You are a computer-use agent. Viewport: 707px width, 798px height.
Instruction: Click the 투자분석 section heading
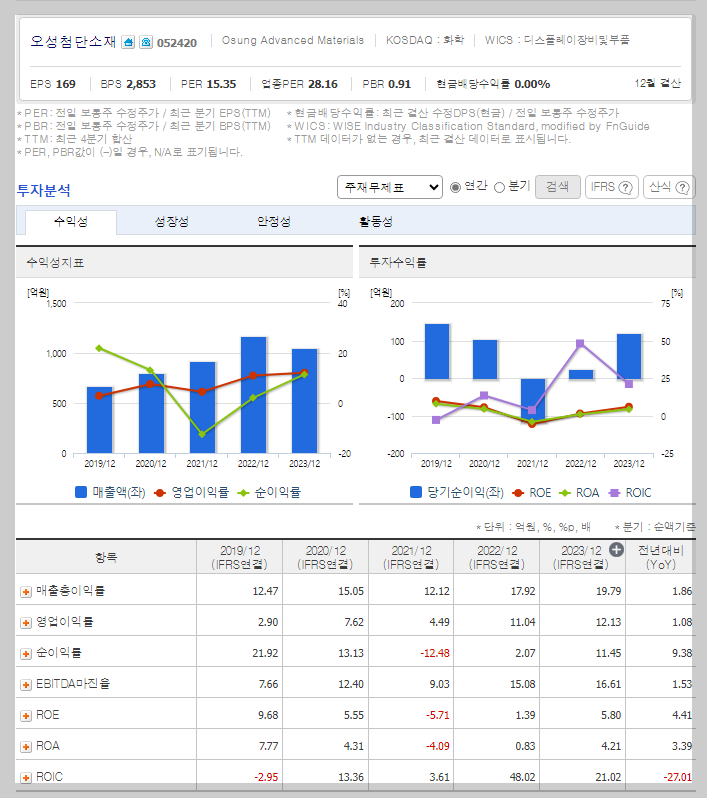[44, 190]
